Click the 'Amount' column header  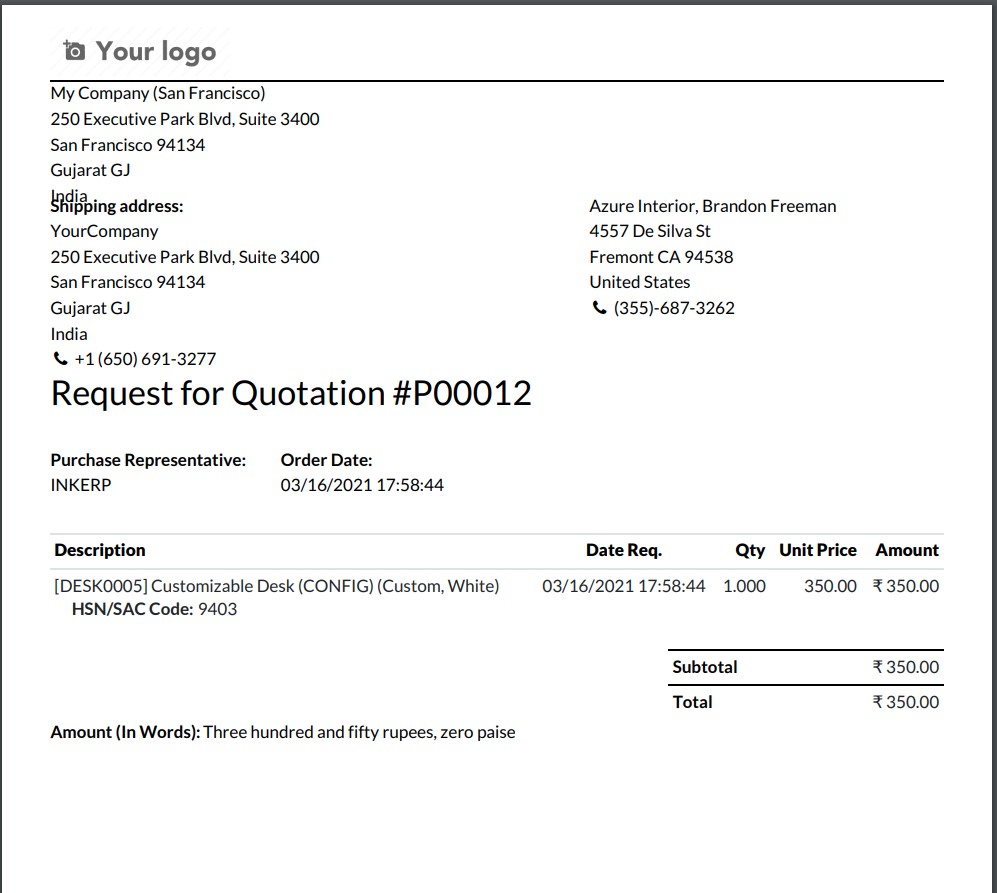[907, 550]
